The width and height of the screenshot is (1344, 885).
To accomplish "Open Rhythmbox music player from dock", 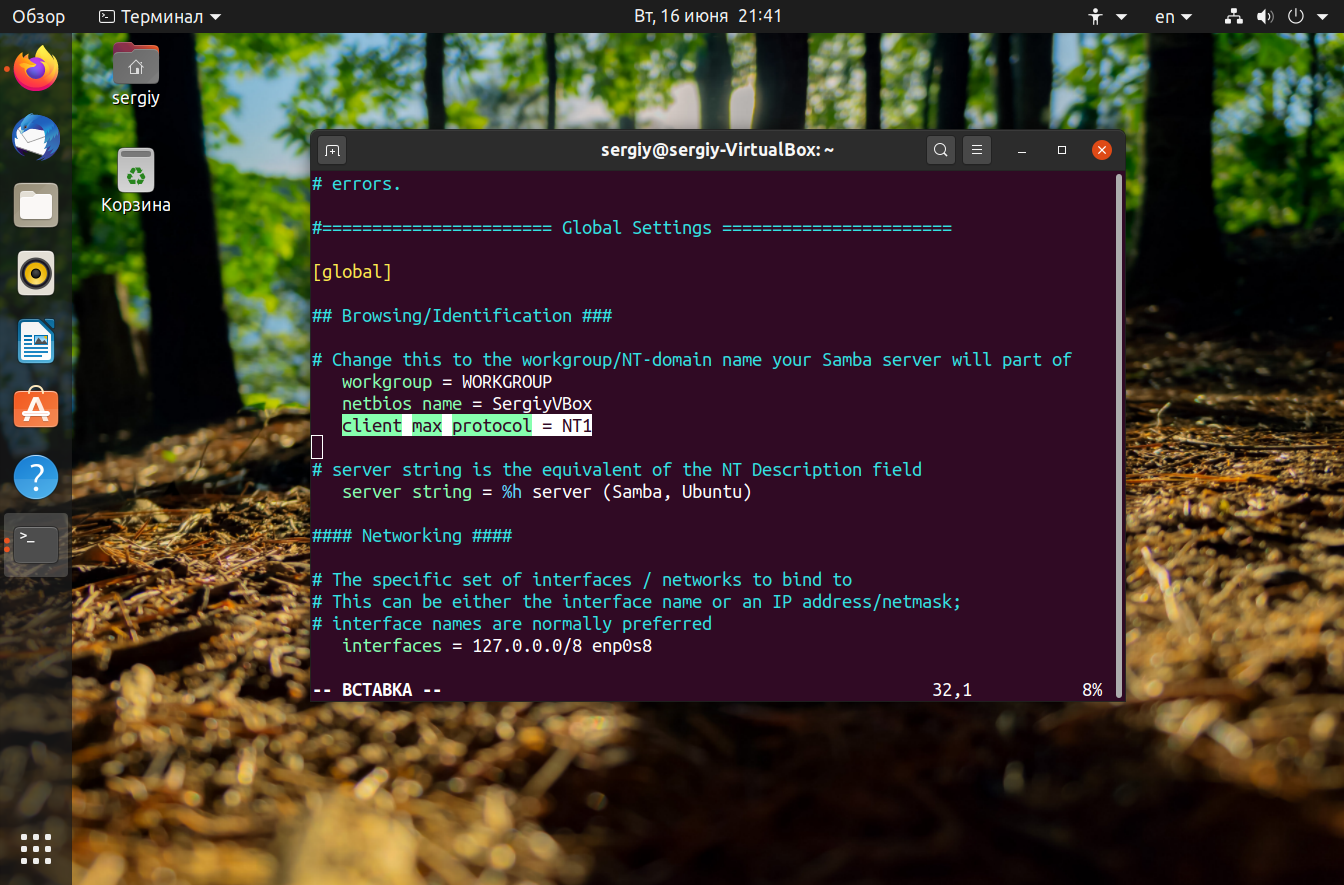I will 36,273.
